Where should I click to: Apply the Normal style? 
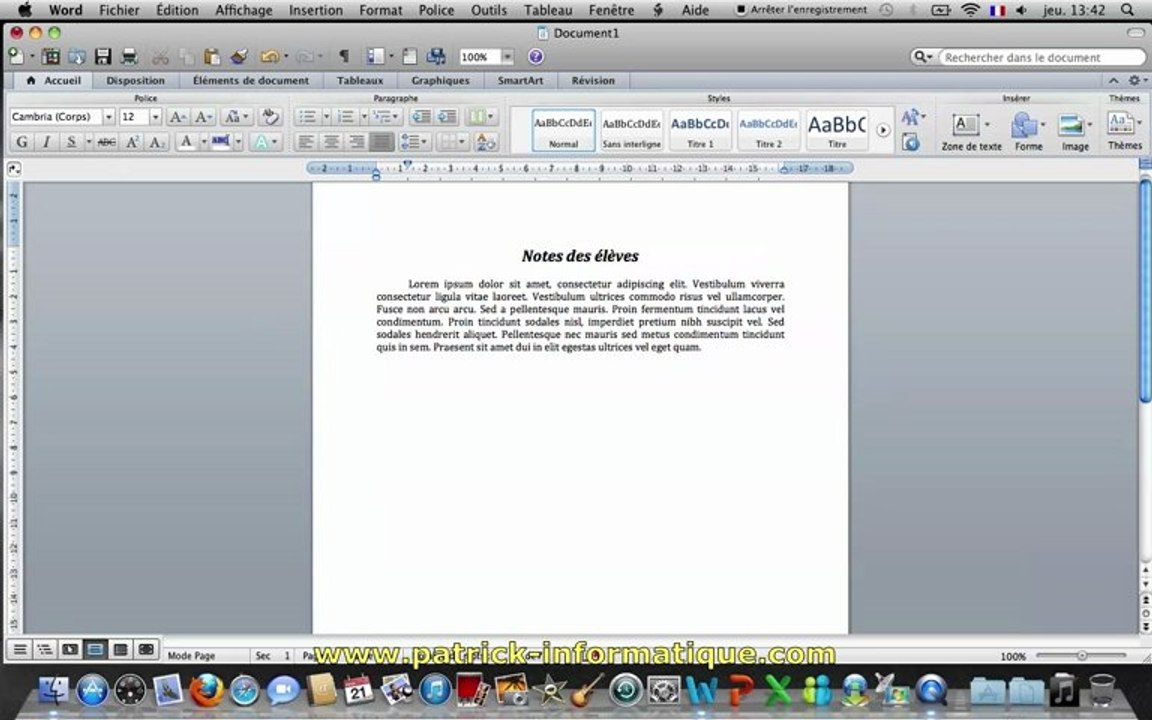pos(564,131)
